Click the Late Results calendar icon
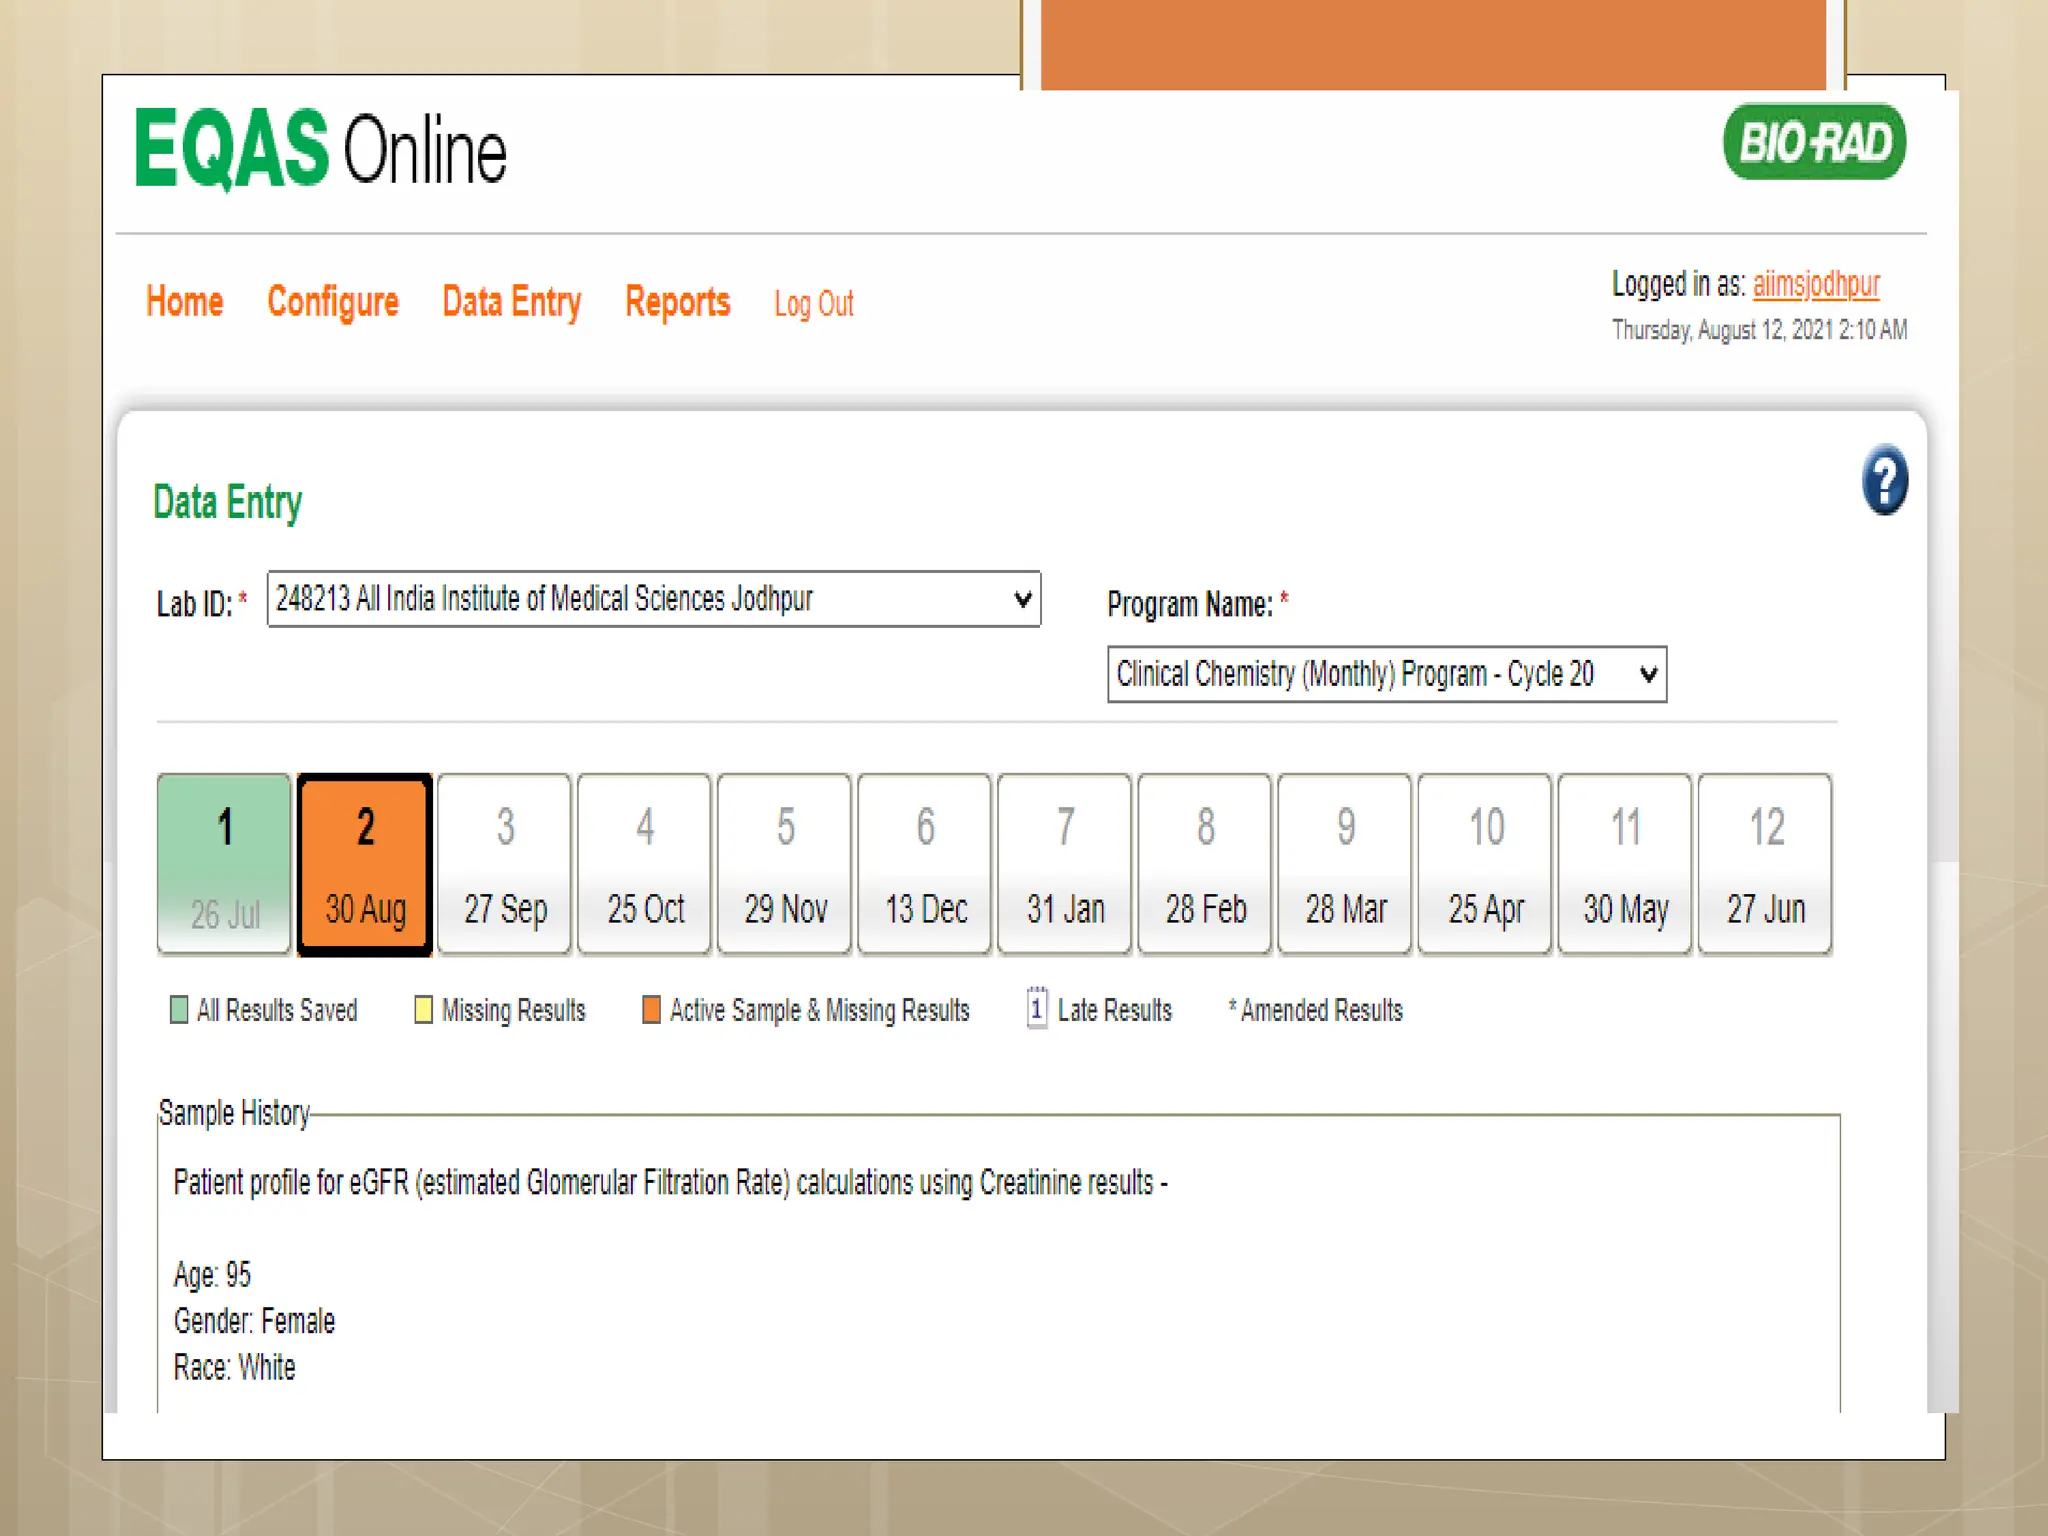This screenshot has width=2048, height=1536. pos(1037,1008)
